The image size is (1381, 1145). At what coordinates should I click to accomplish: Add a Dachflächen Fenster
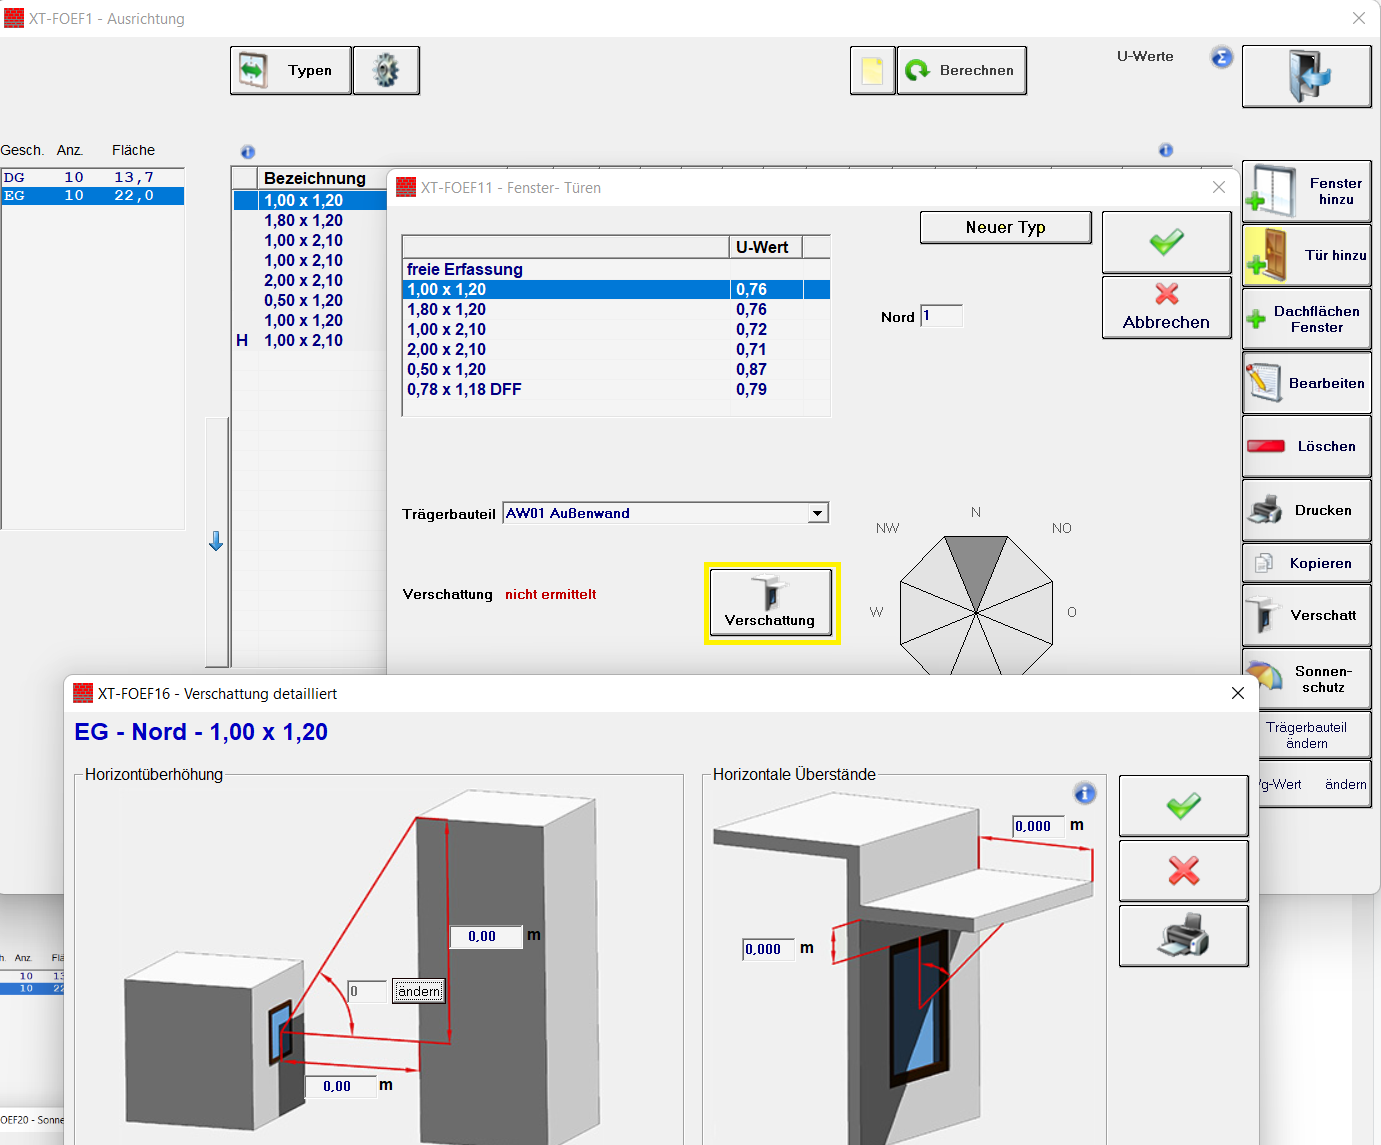pos(1306,319)
